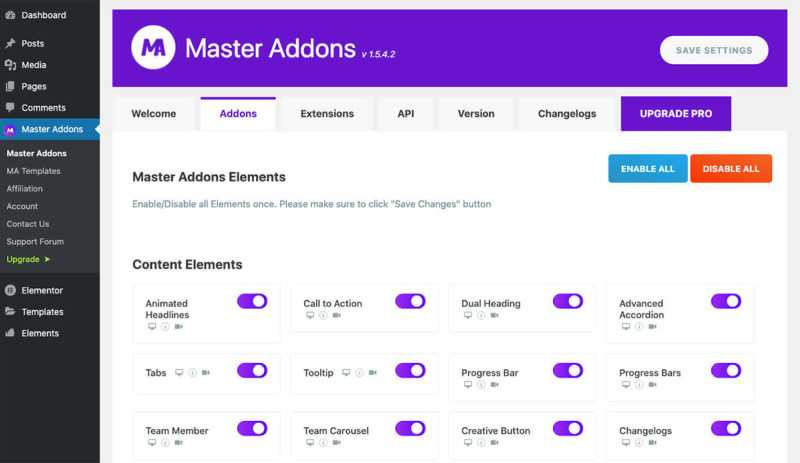
Task: Toggle the Call to Action switch
Action: tap(410, 301)
